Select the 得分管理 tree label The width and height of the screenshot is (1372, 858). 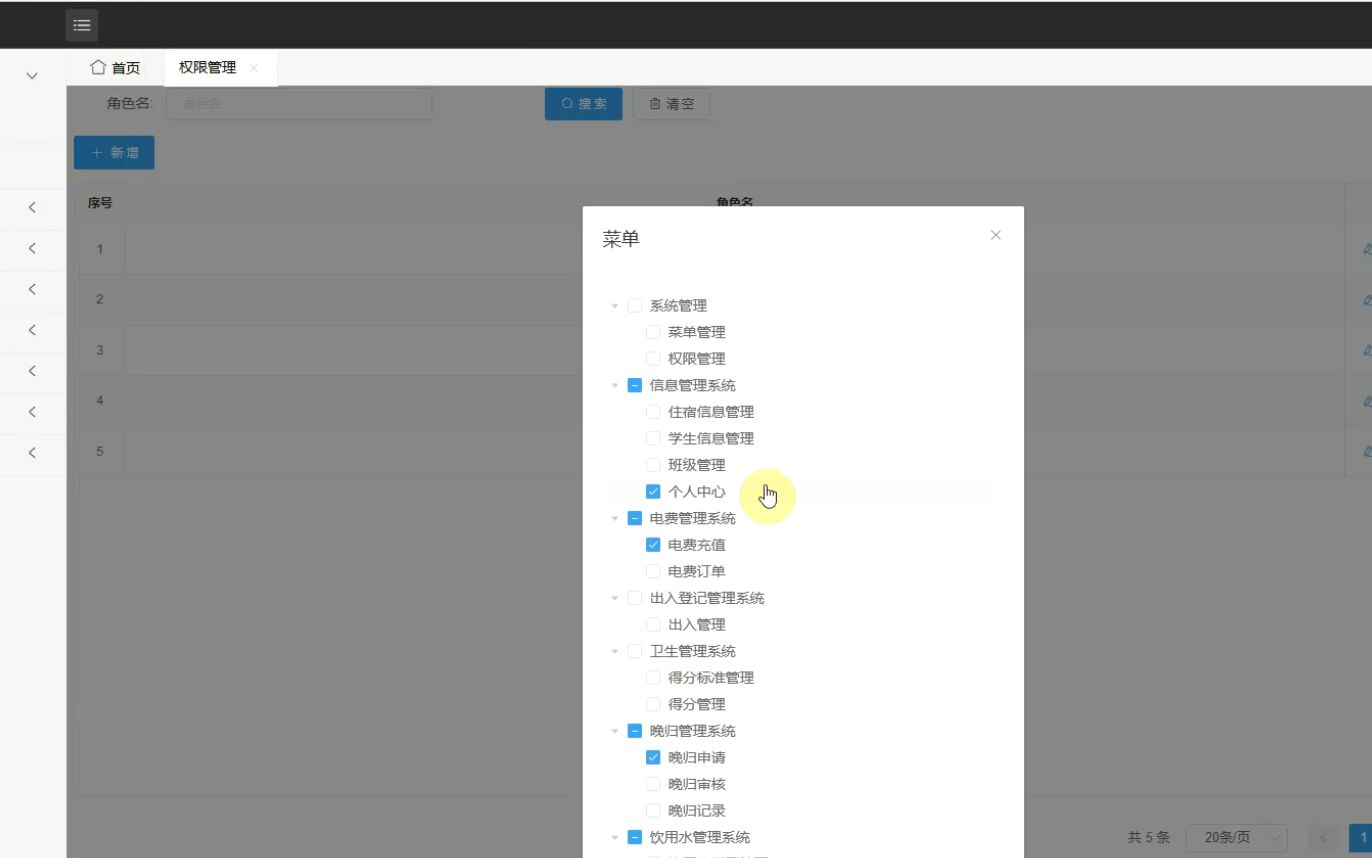point(697,704)
